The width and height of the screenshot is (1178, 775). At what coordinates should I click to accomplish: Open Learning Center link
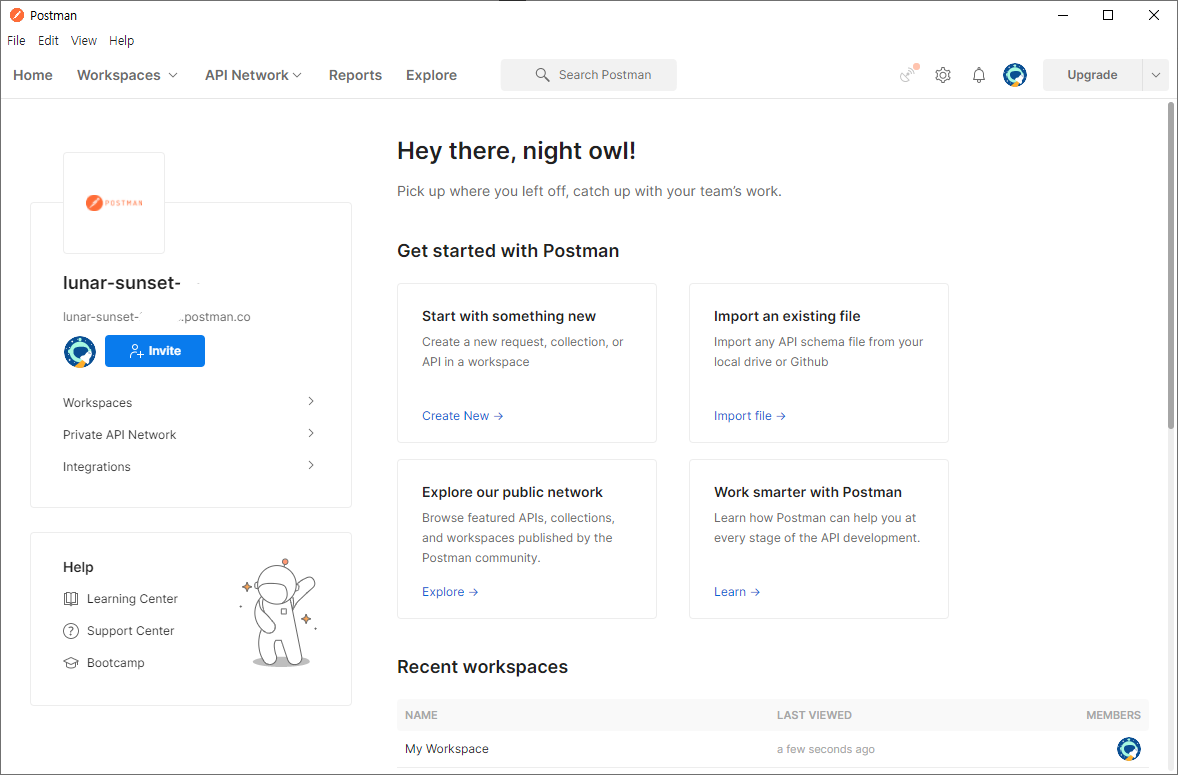pos(132,599)
